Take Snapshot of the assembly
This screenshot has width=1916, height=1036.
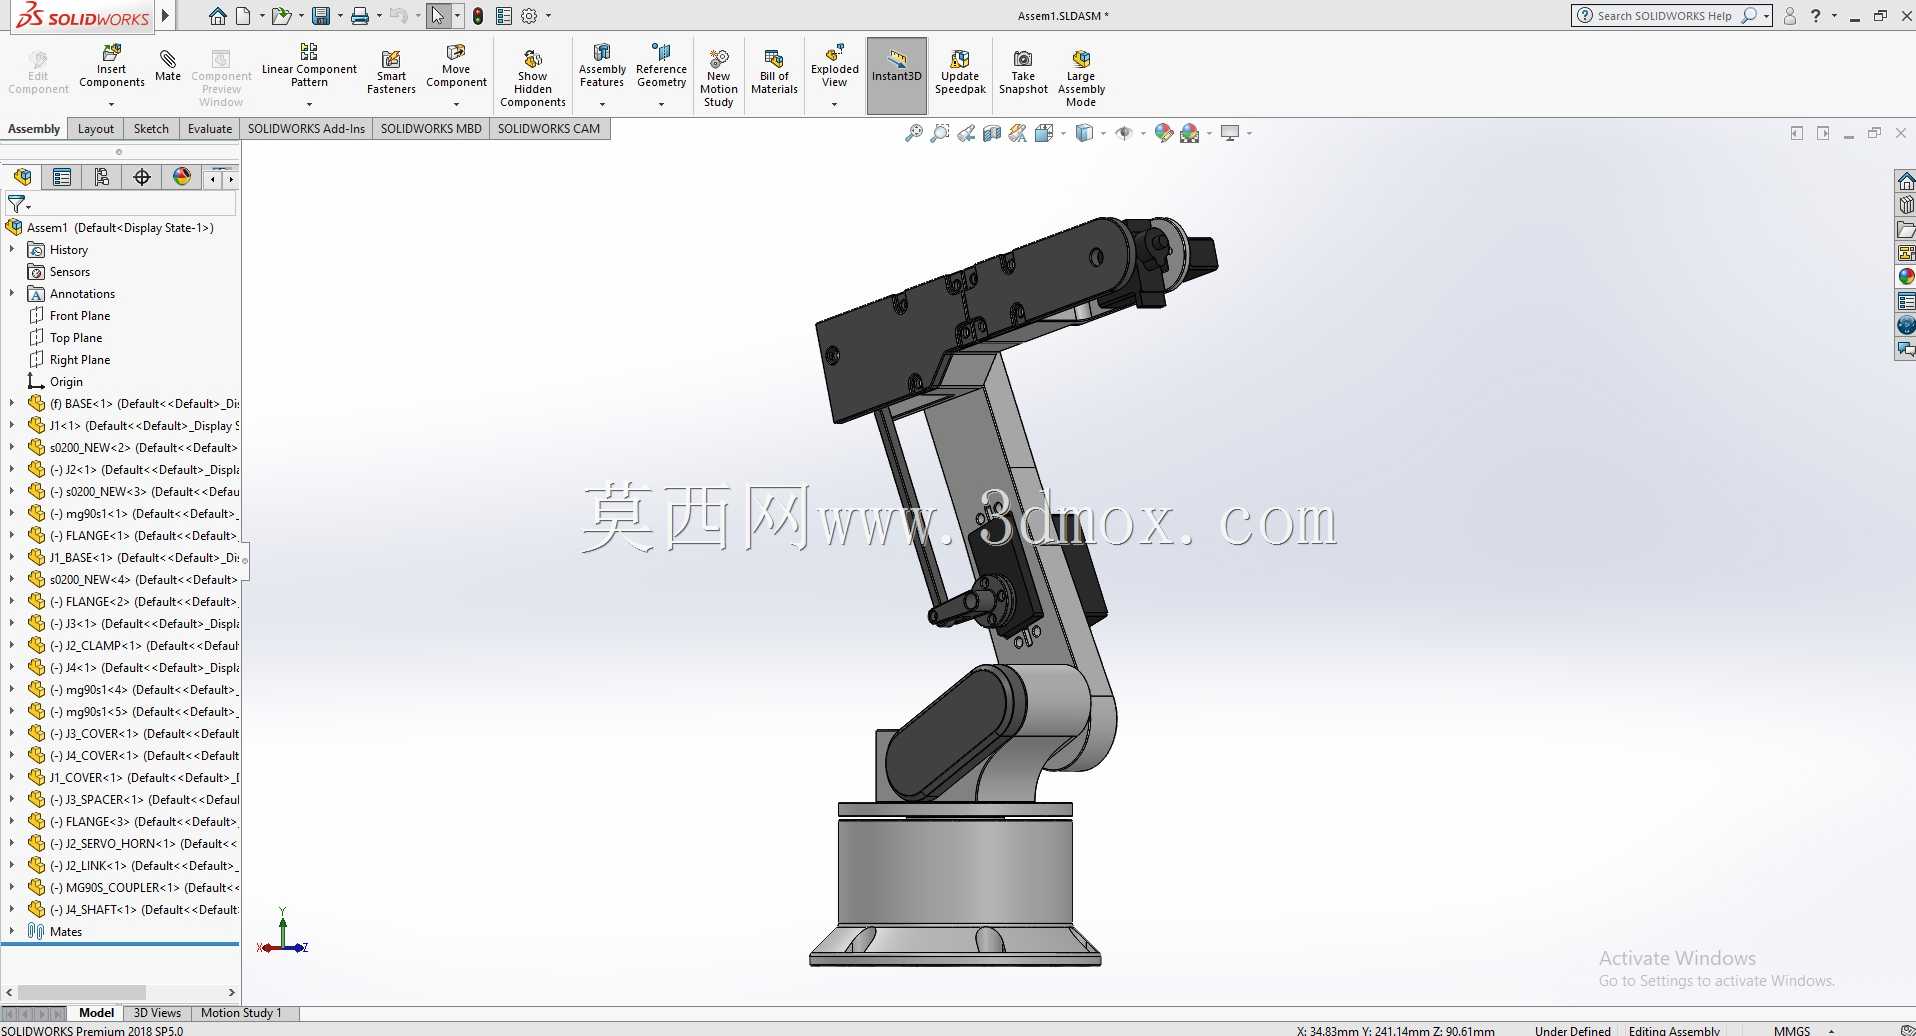1023,72
